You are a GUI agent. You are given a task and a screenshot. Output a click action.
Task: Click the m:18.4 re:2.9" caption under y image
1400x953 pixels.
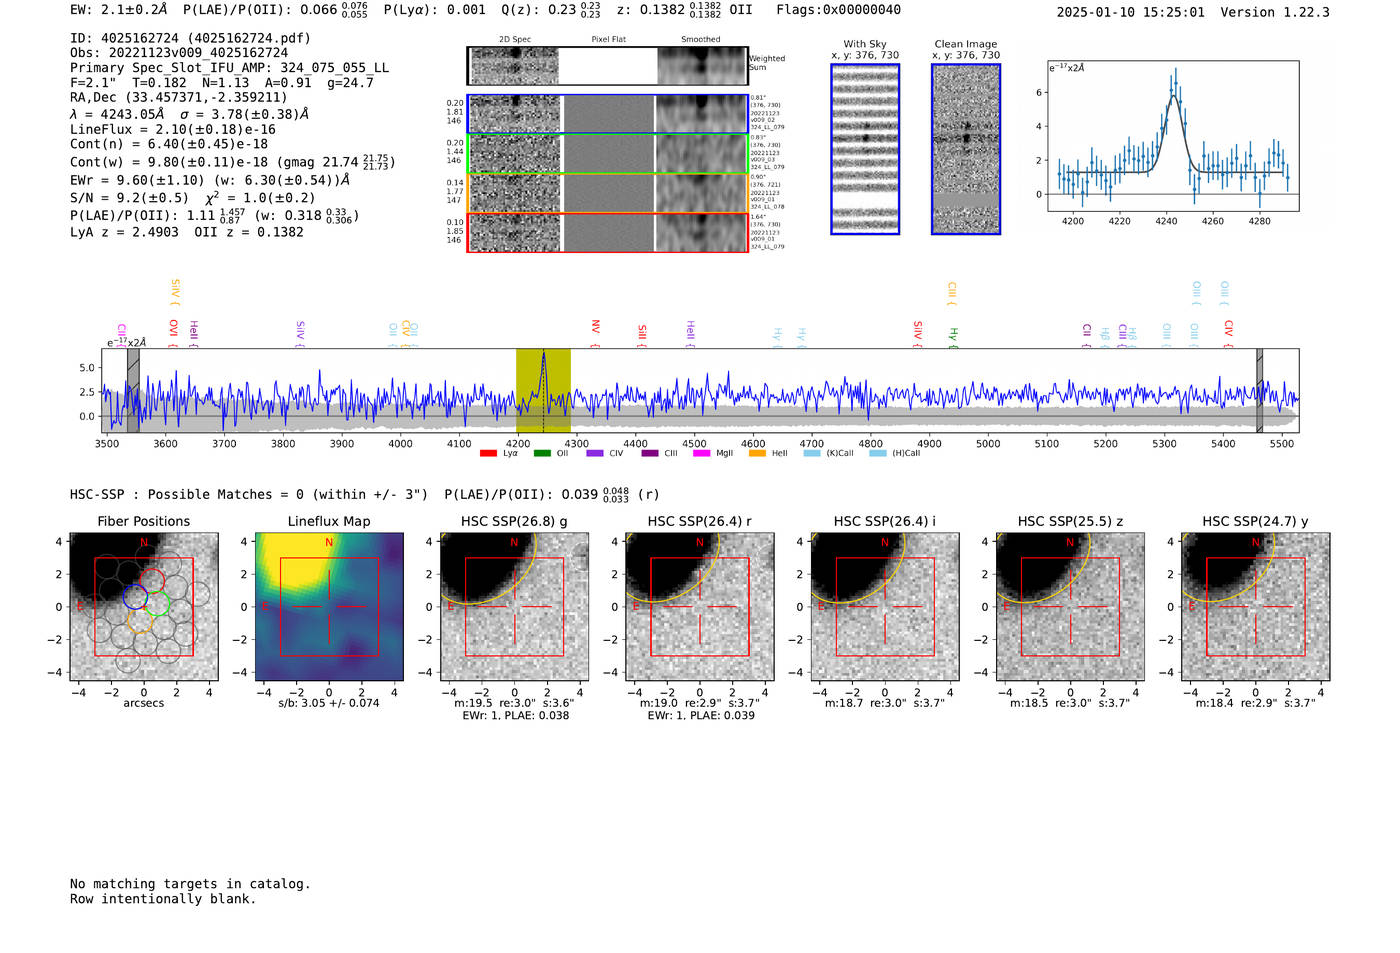pyautogui.click(x=1256, y=703)
